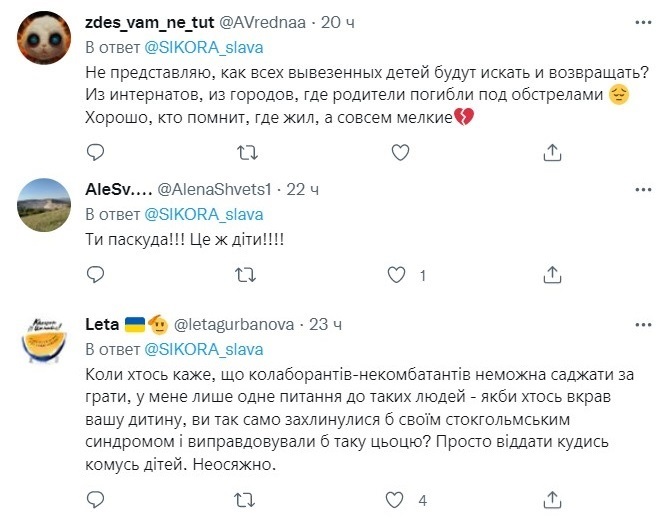668x525 pixels.
Task: Share the AlenaShvets1 tweet
Action: tap(552, 274)
